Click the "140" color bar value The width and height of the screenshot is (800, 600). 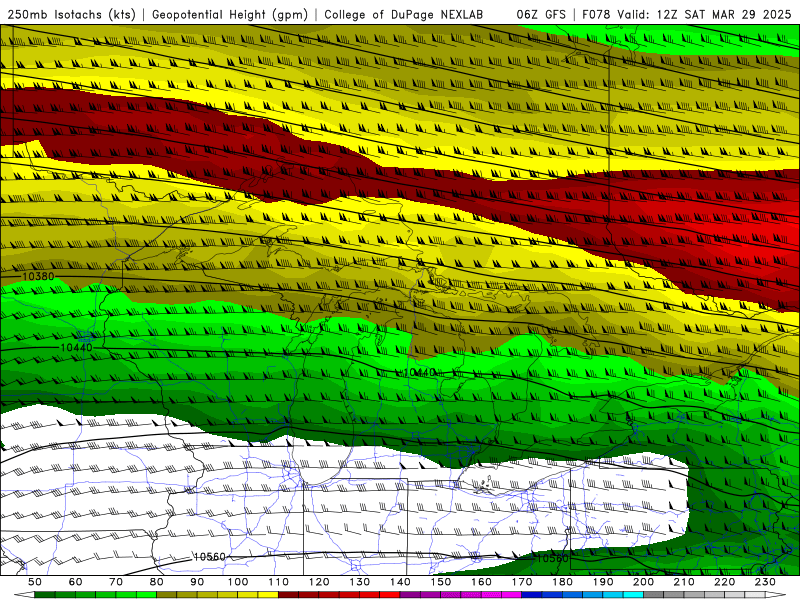(400, 582)
